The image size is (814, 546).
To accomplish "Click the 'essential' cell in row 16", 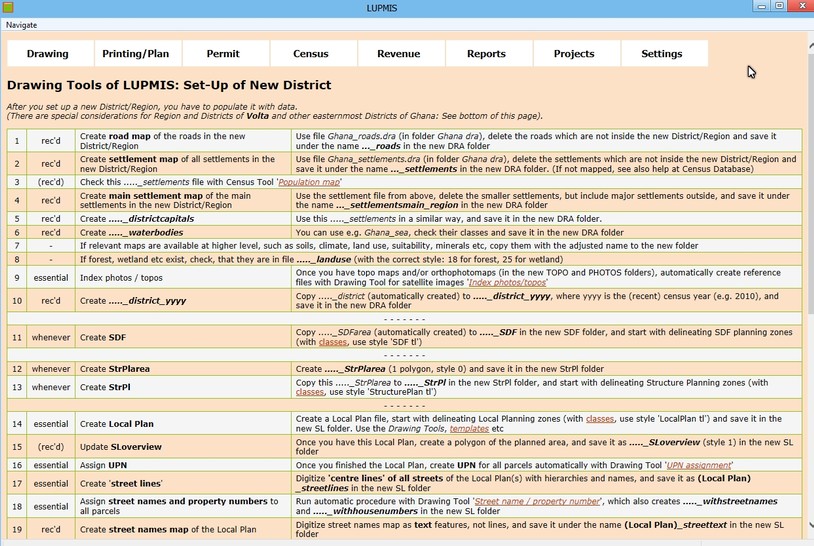I will point(51,465).
